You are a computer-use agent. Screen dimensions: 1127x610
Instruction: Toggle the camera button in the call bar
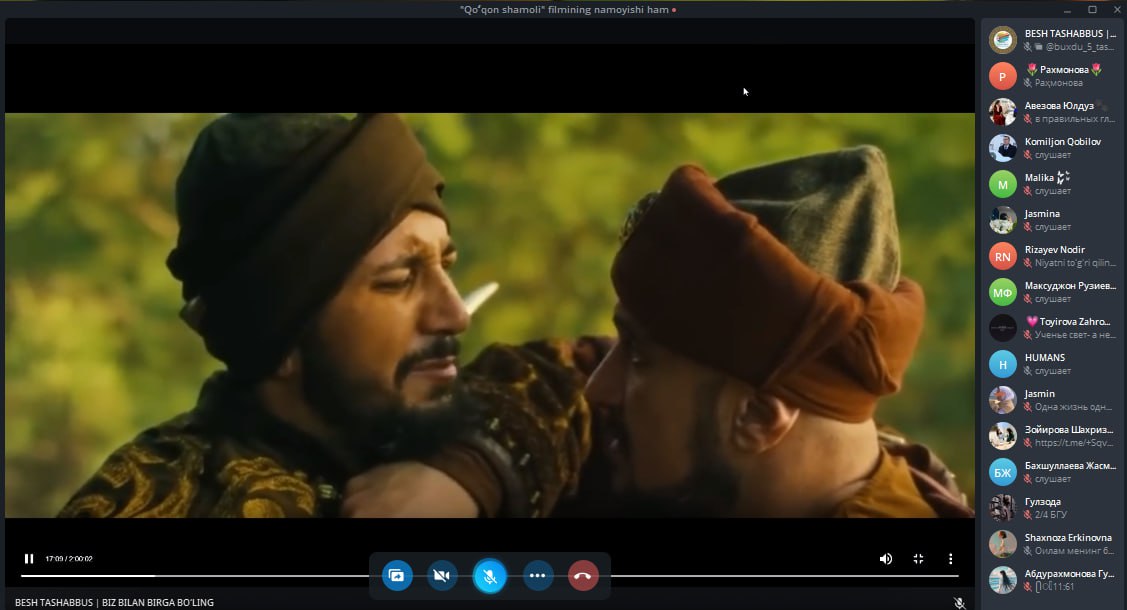tap(442, 576)
